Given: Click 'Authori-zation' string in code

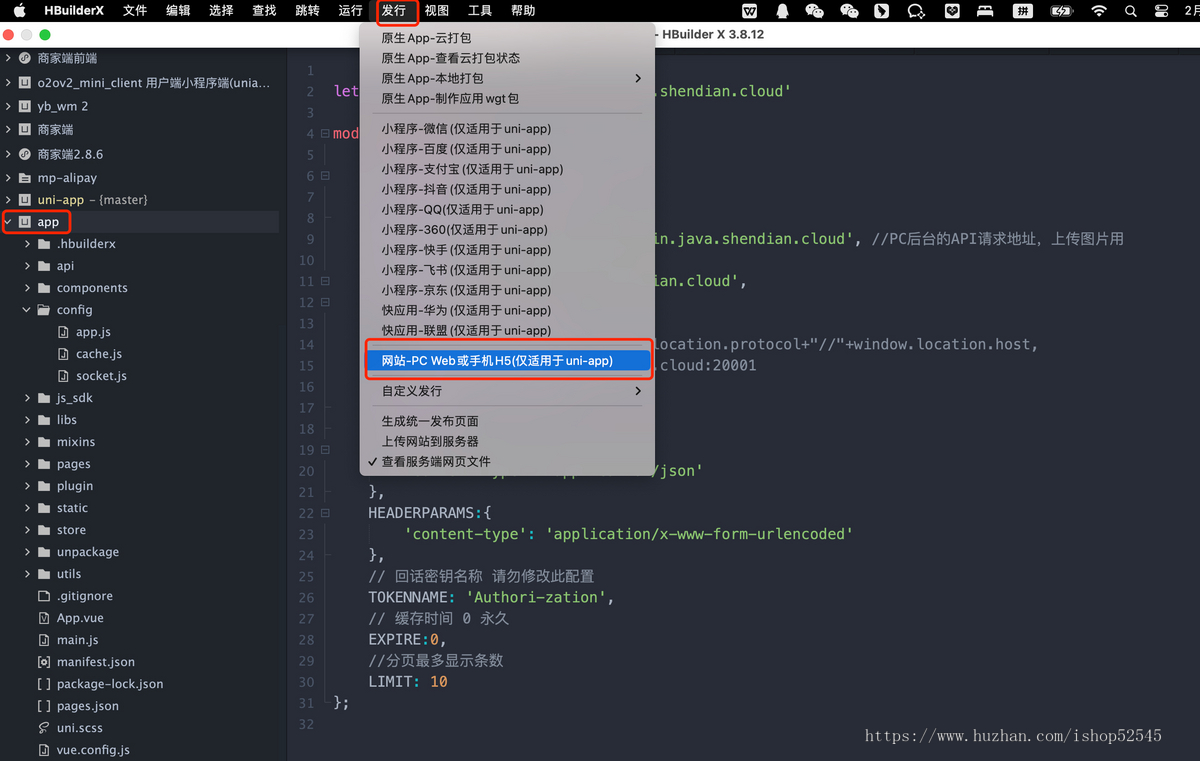Looking at the screenshot, I should pos(538,597).
